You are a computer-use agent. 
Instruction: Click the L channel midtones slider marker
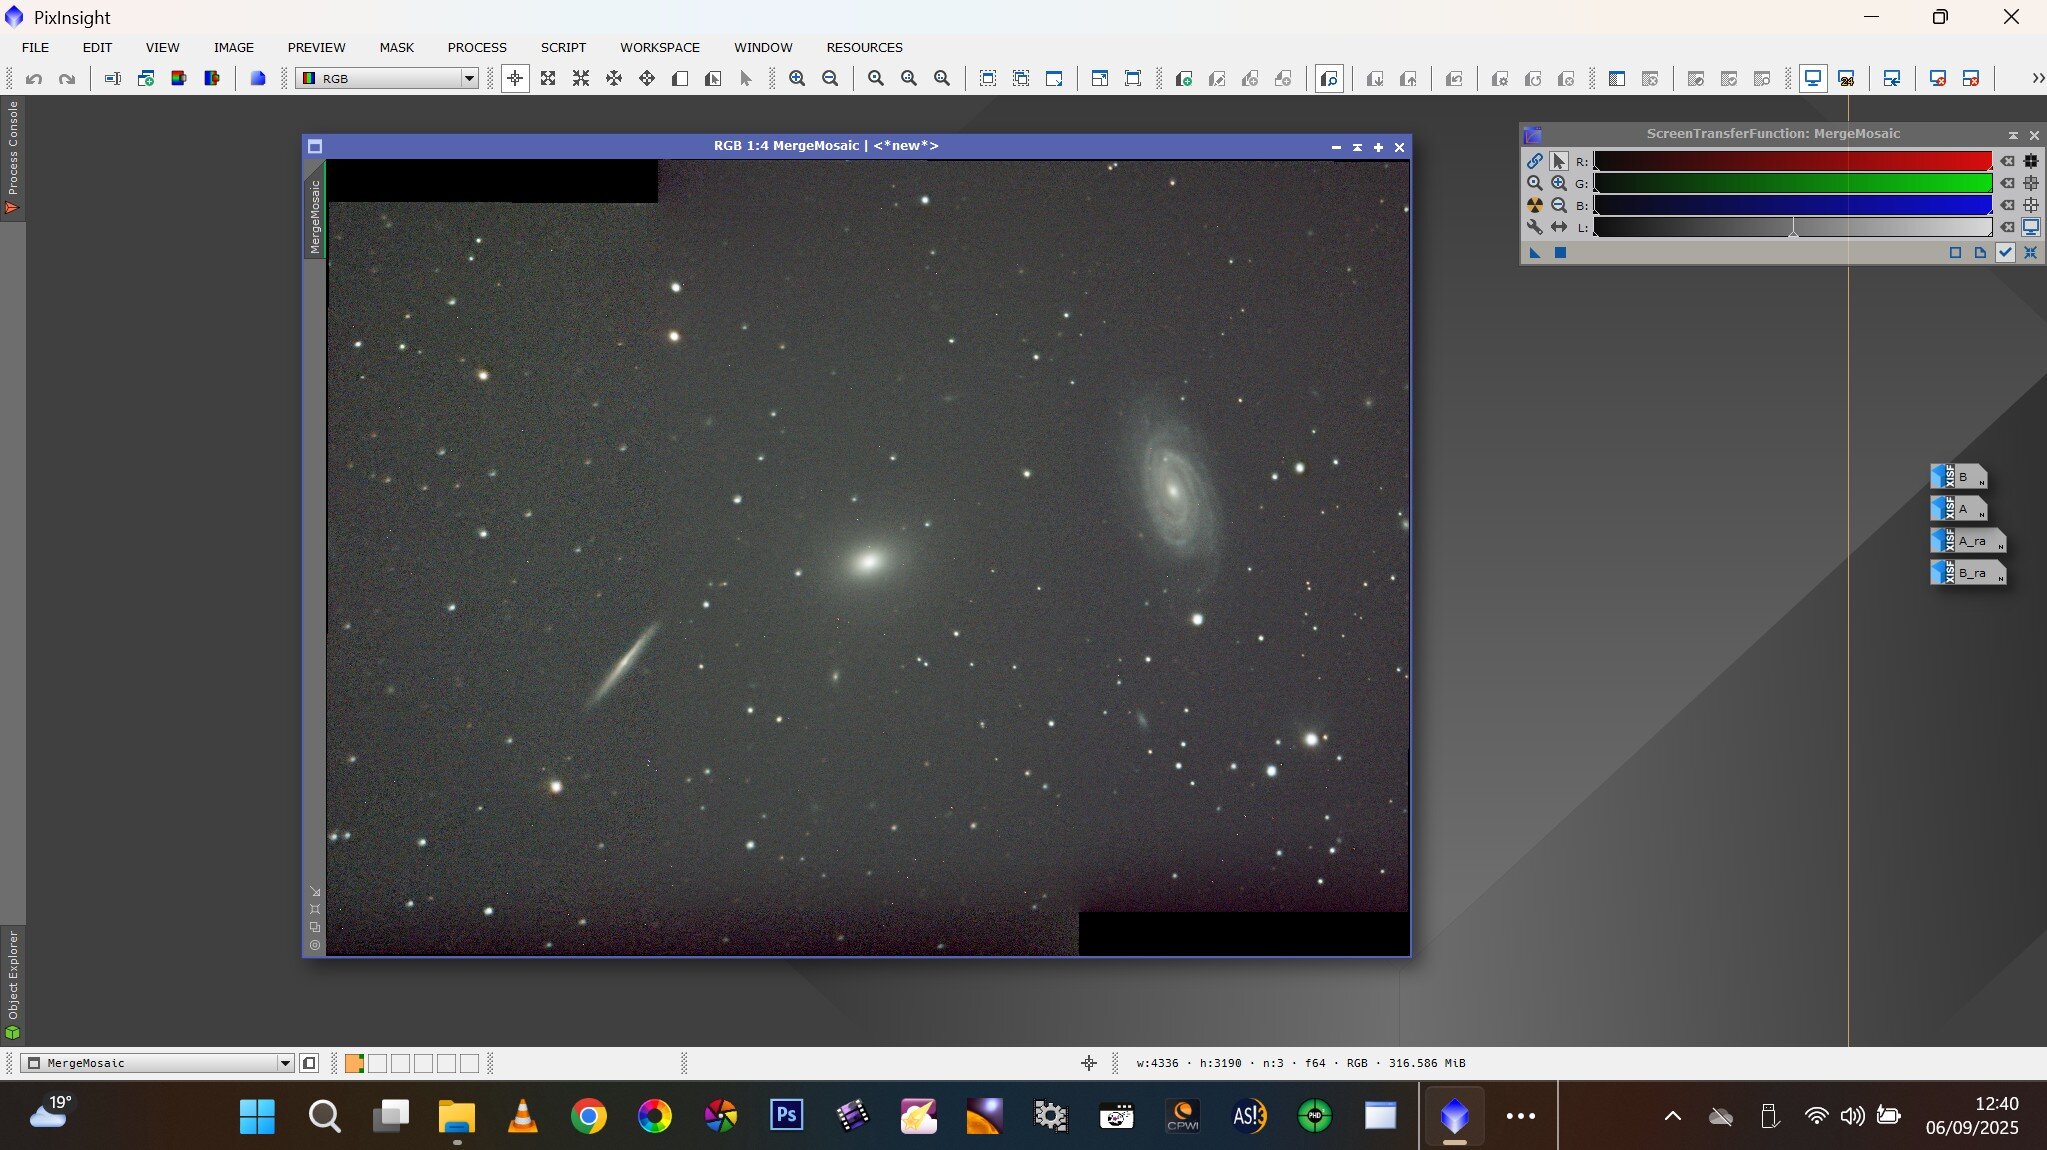pyautogui.click(x=1793, y=231)
